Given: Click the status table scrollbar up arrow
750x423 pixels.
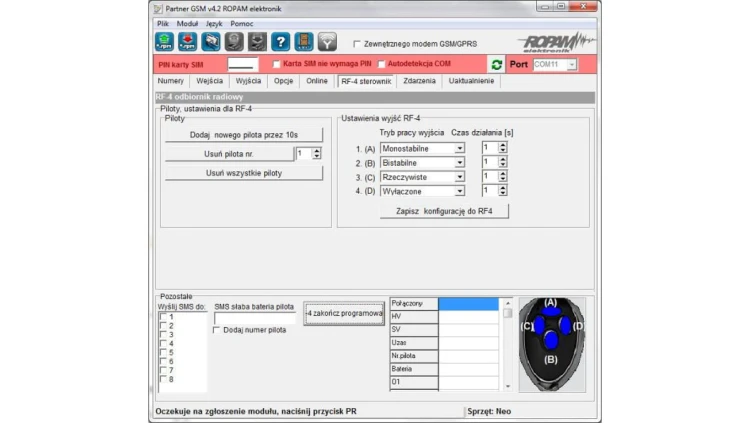Looking at the screenshot, I should [x=507, y=303].
